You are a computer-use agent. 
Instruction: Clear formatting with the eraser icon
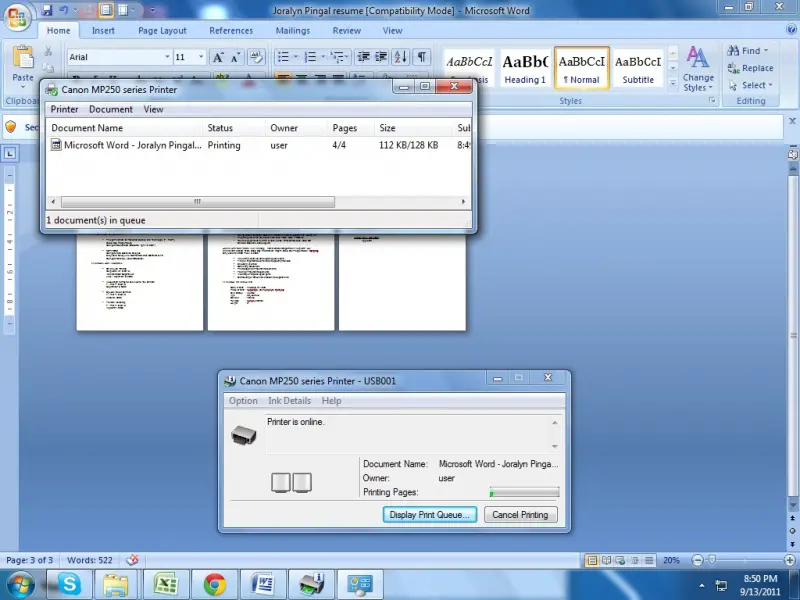click(256, 57)
